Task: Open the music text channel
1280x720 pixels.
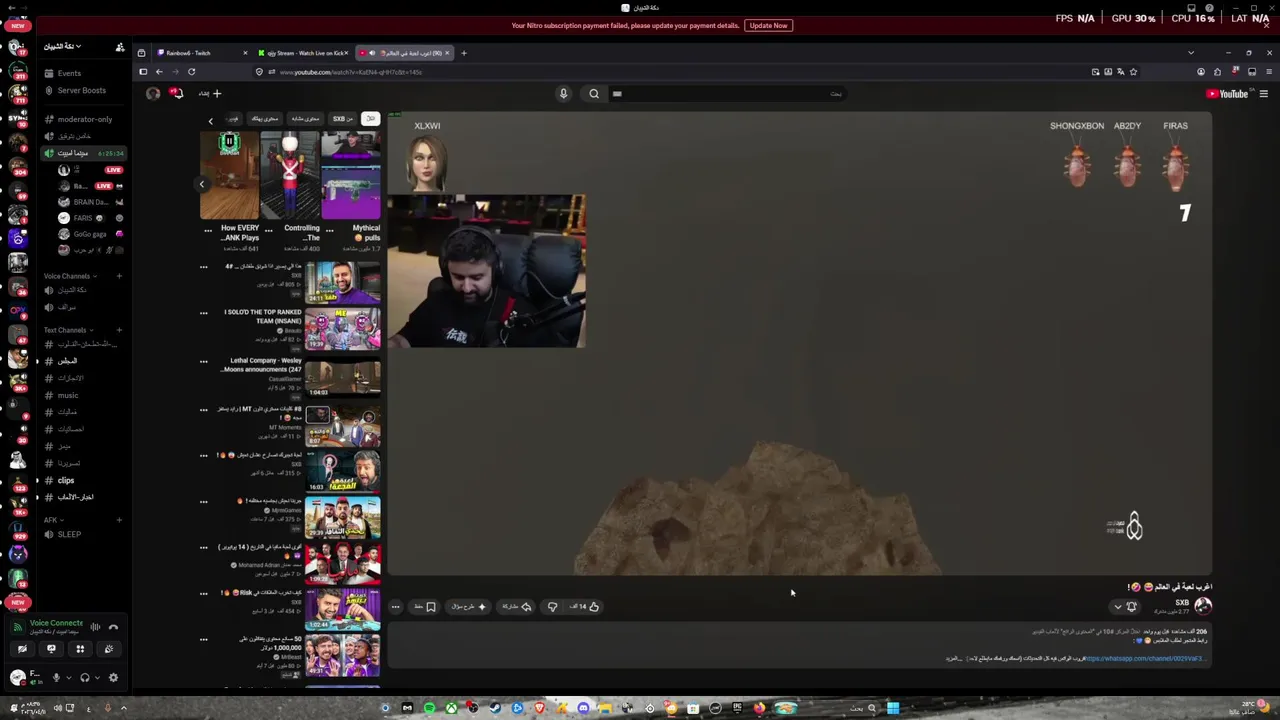Action: tap(68, 395)
